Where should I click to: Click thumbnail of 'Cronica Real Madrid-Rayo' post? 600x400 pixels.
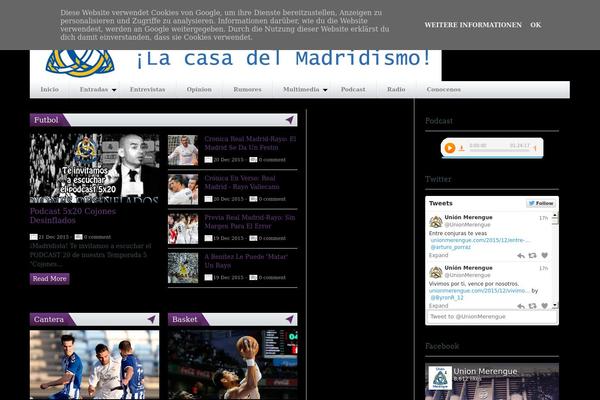(x=183, y=150)
